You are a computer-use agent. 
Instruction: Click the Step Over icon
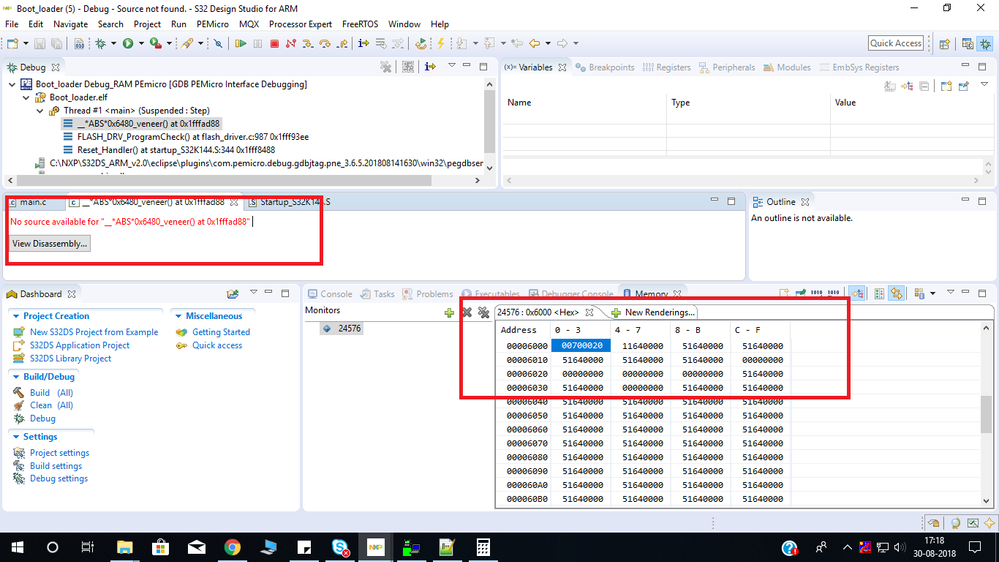pyautogui.click(x=325, y=43)
